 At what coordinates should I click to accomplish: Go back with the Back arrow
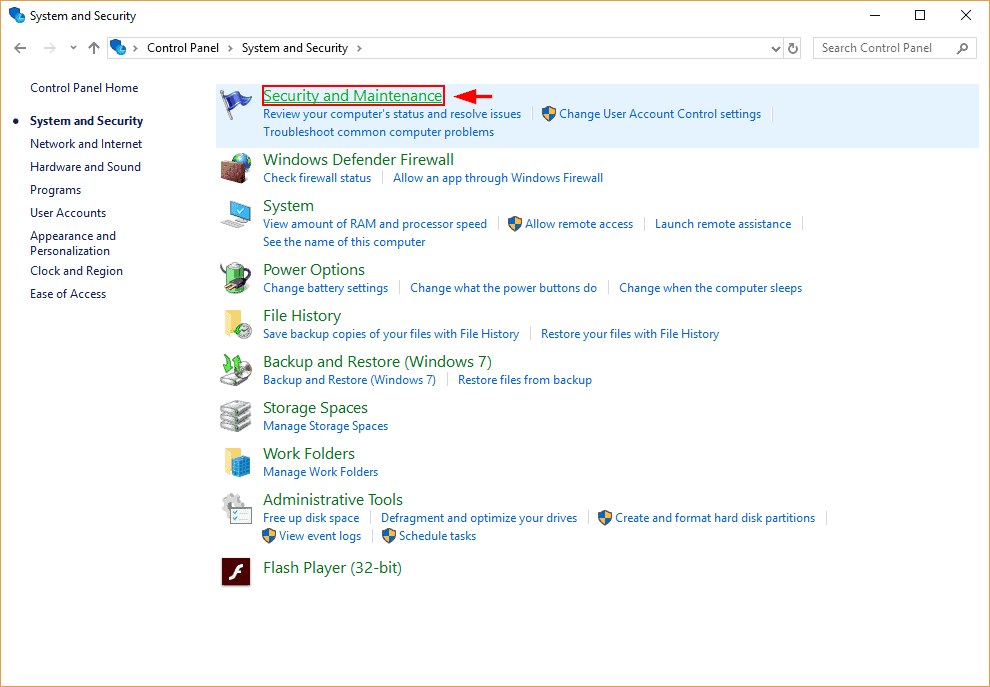click(20, 48)
